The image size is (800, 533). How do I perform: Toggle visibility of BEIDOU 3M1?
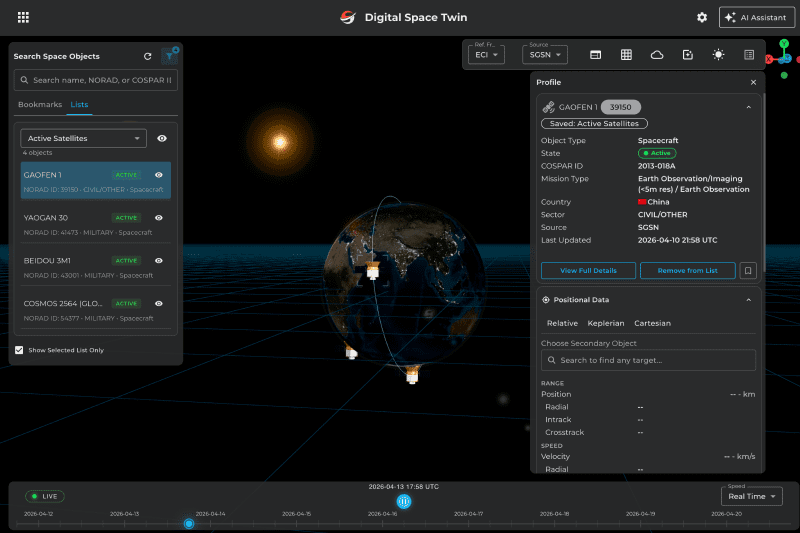[x=159, y=261]
